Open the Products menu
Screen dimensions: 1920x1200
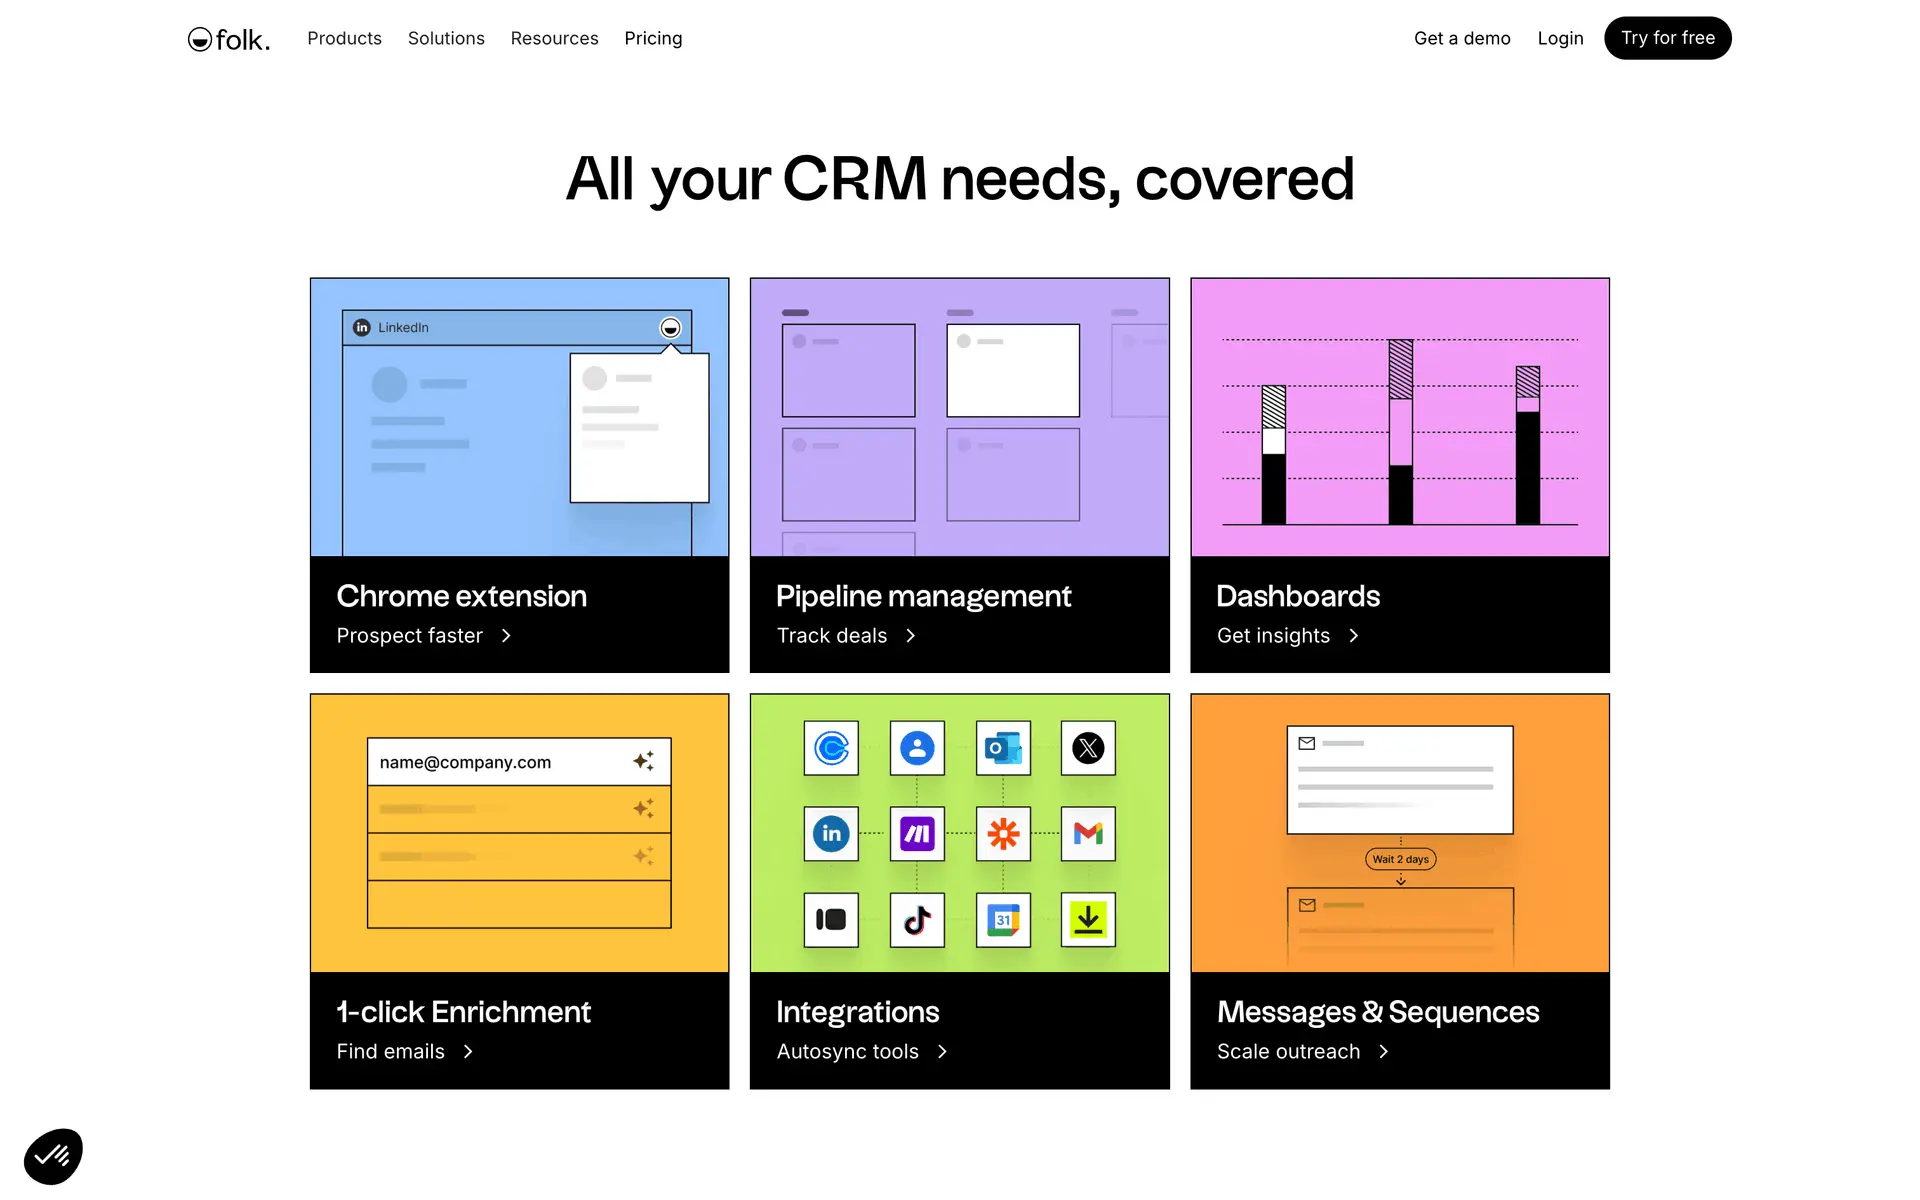(344, 38)
